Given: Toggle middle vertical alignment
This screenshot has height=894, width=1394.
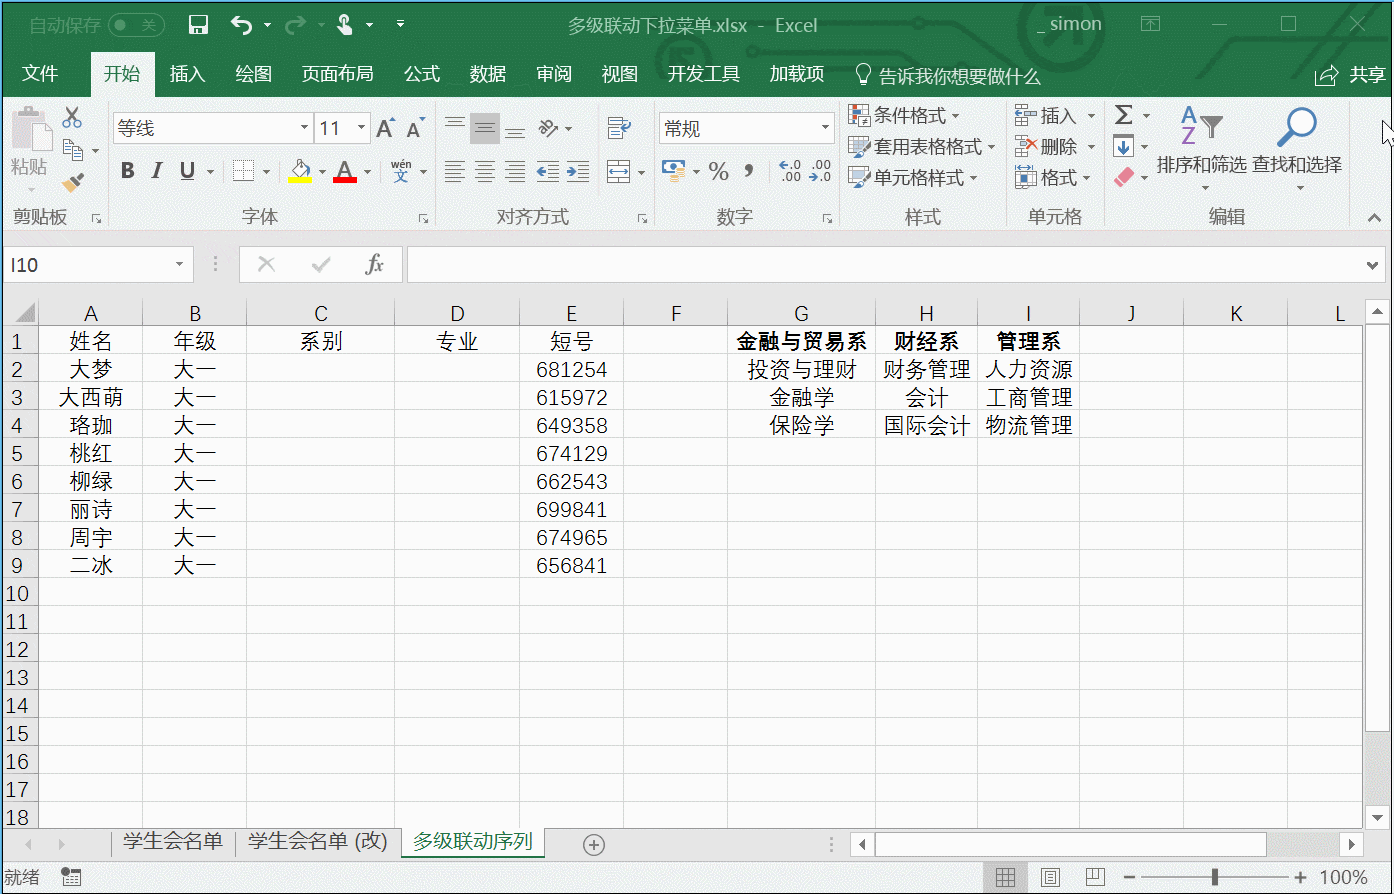Looking at the screenshot, I should (485, 128).
